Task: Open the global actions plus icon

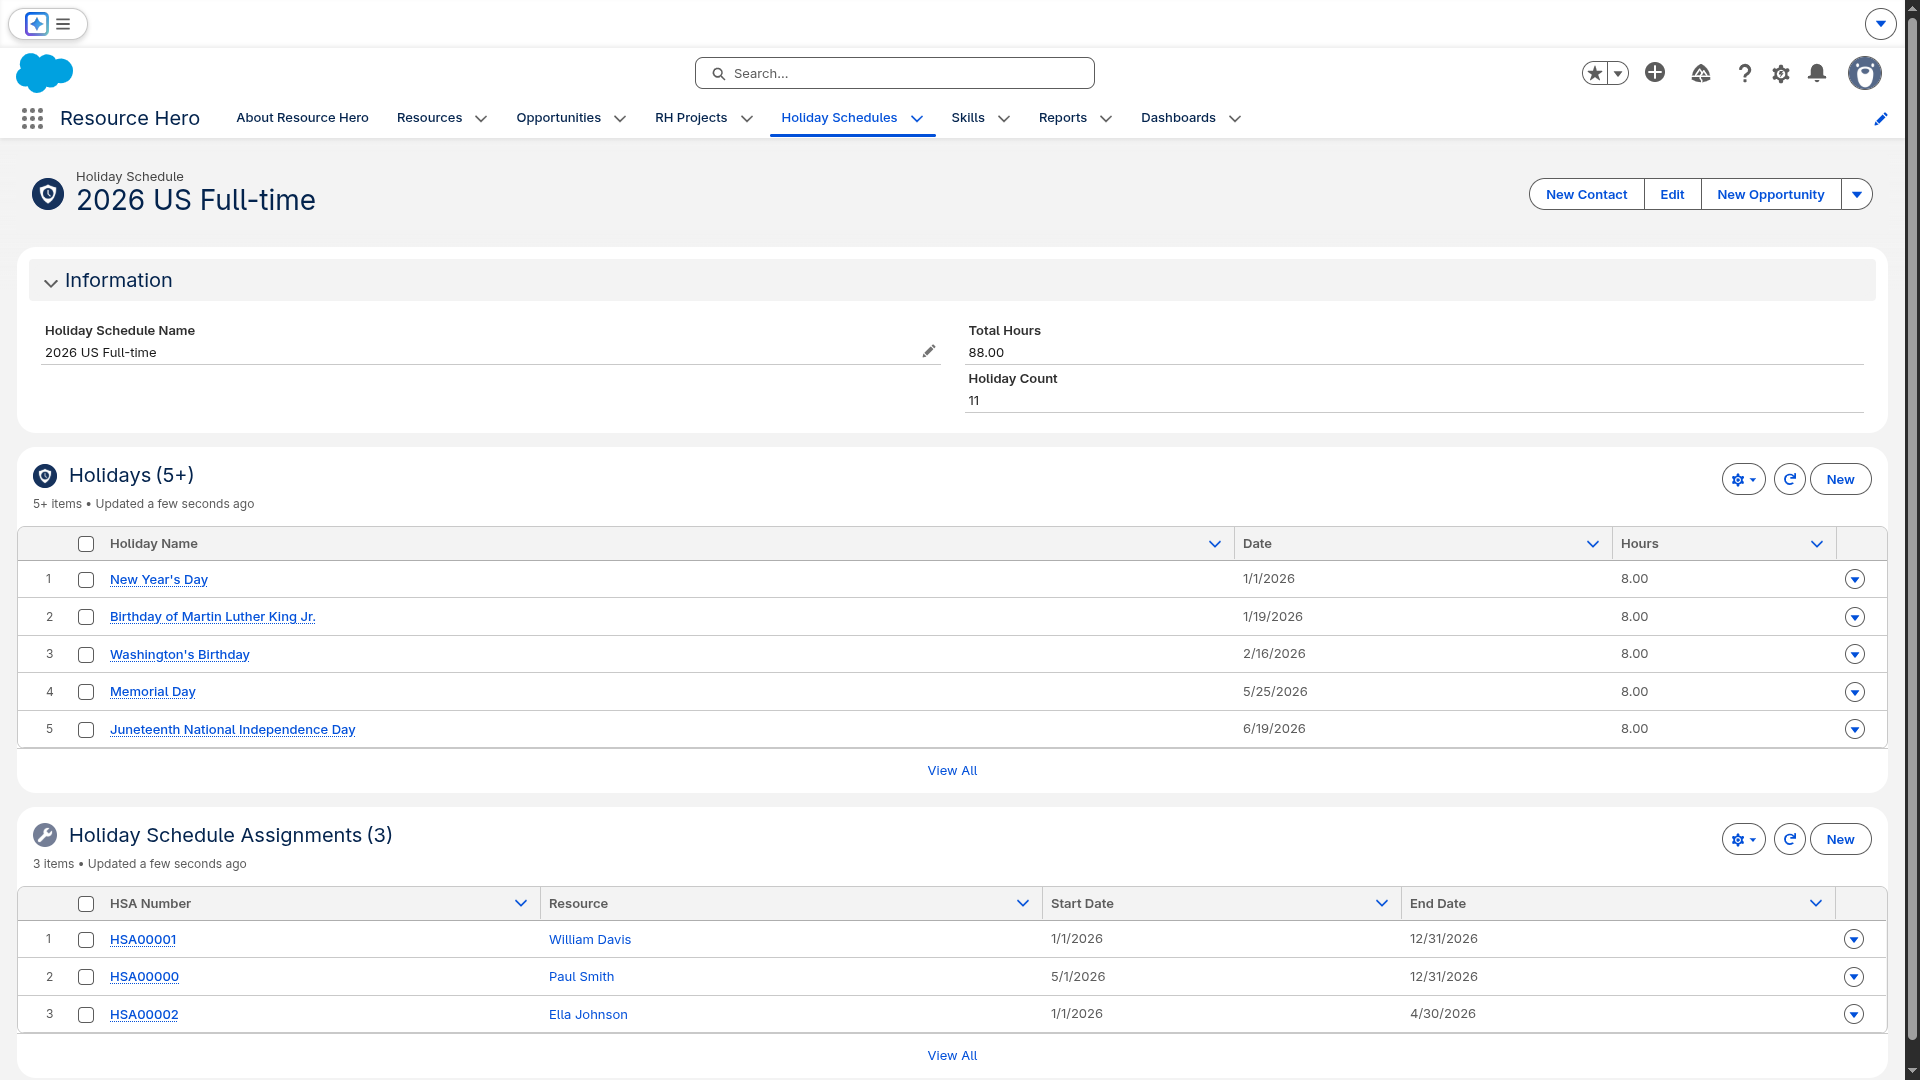Action: tap(1655, 73)
